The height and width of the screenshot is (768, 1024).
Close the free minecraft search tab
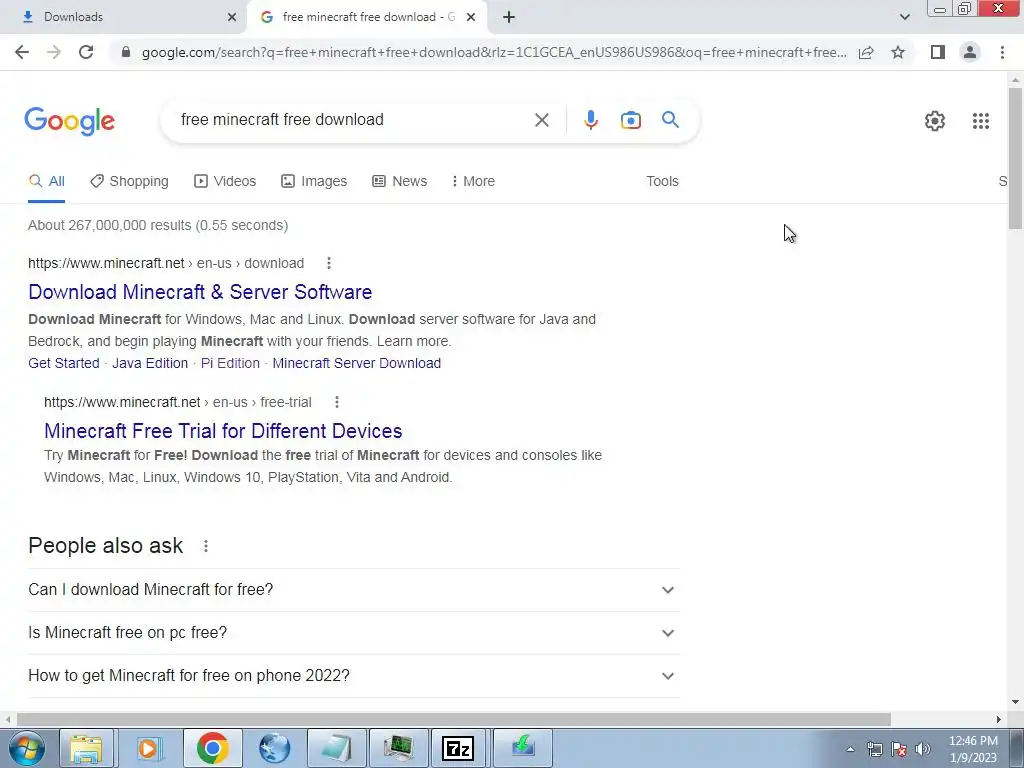point(471,17)
